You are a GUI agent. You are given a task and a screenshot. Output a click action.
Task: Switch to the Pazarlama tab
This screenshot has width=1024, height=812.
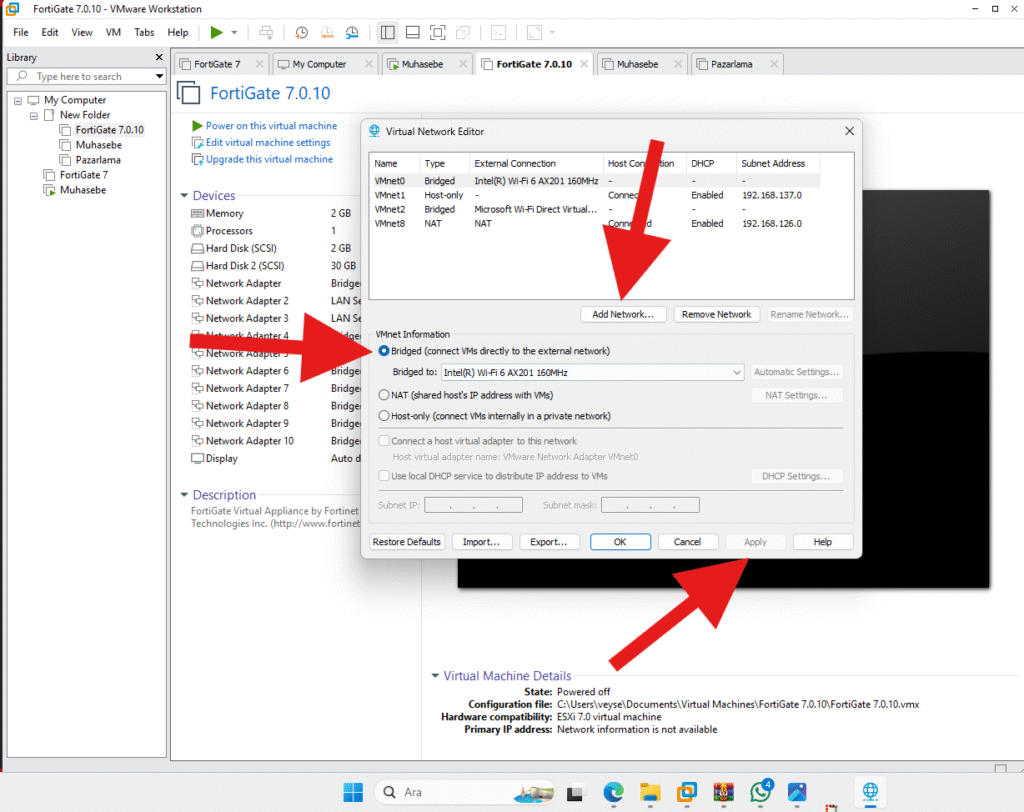(737, 64)
